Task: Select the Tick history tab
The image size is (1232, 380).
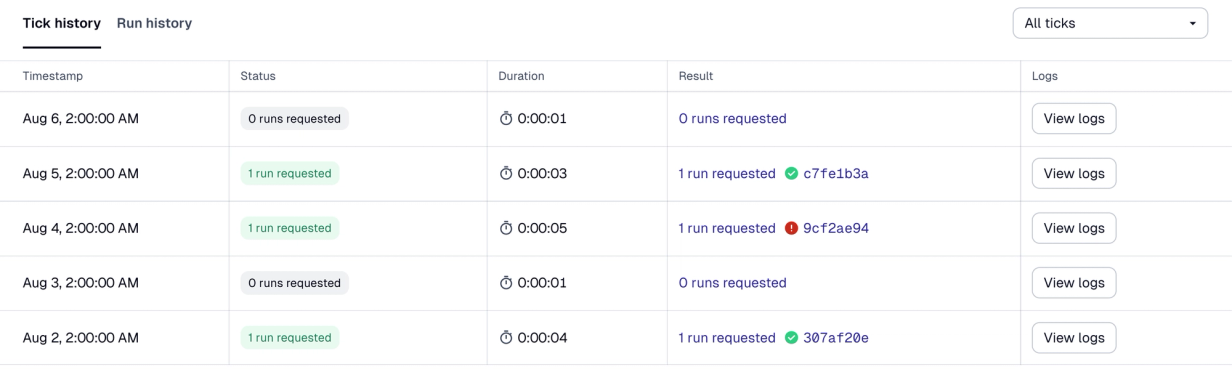Action: coord(62,23)
